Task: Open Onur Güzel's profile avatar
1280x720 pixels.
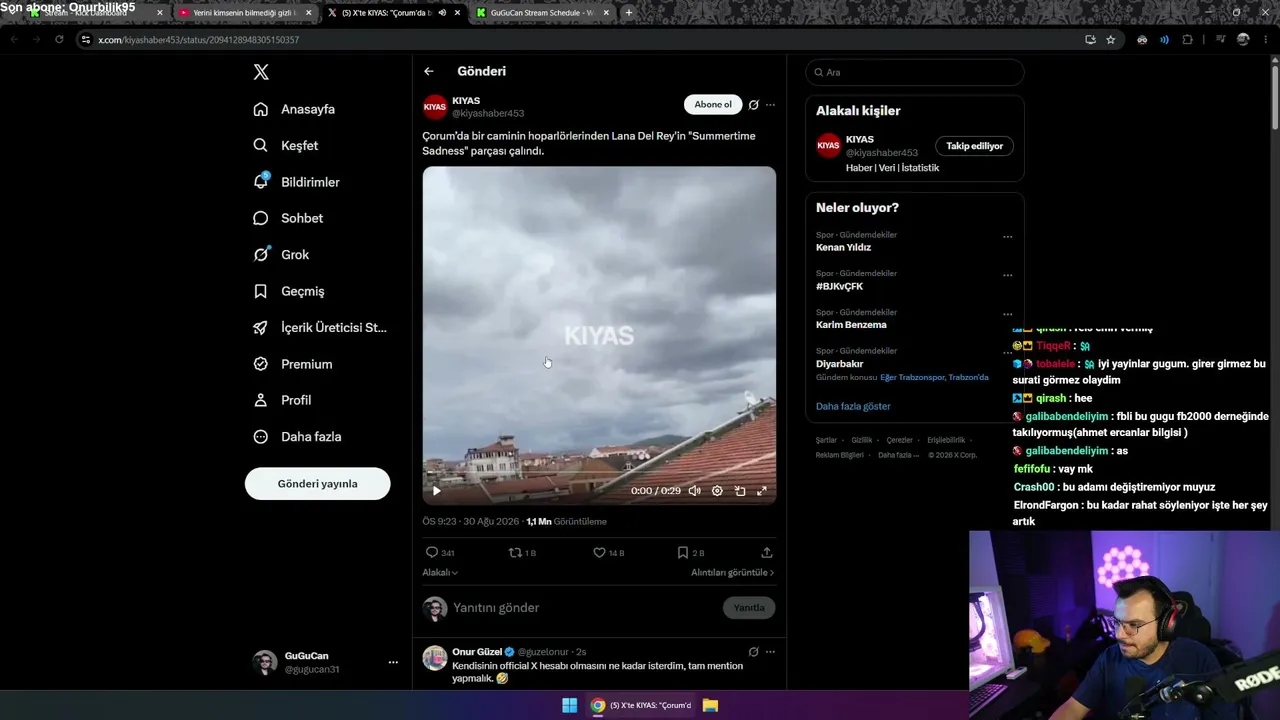Action: point(434,658)
